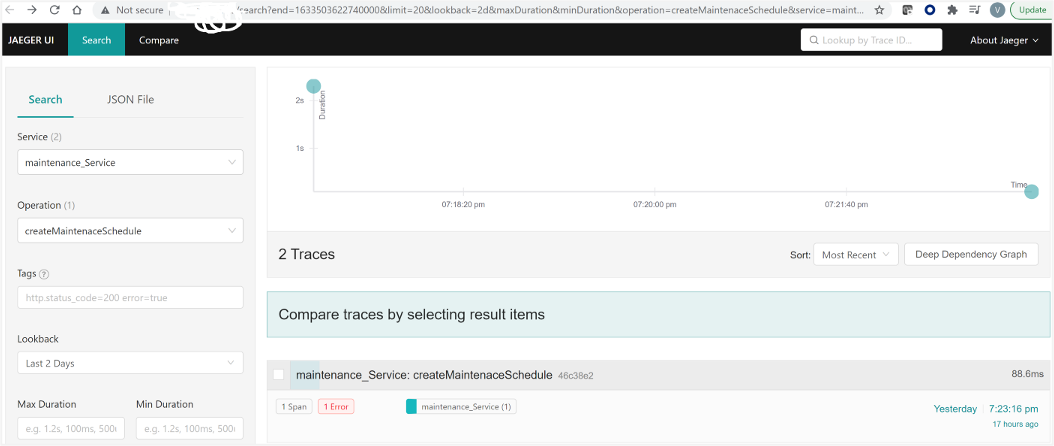Click the Max Duration input
Image resolution: width=1054 pixels, height=446 pixels.
71,429
